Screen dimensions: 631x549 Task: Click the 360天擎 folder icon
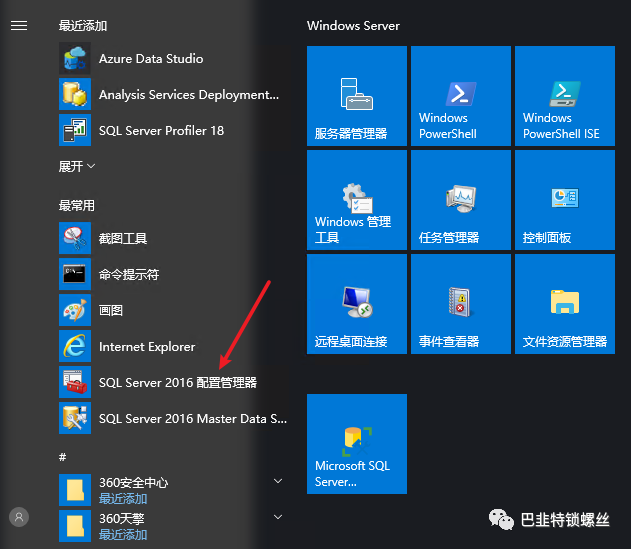(x=75, y=526)
